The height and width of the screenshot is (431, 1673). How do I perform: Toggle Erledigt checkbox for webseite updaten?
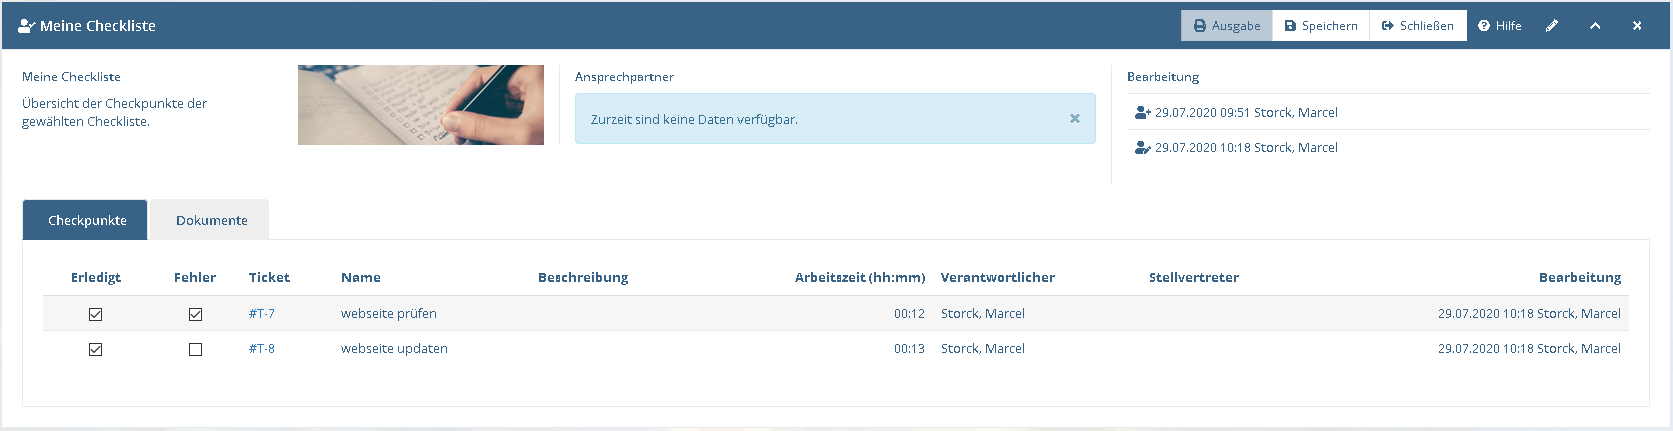[95, 349]
